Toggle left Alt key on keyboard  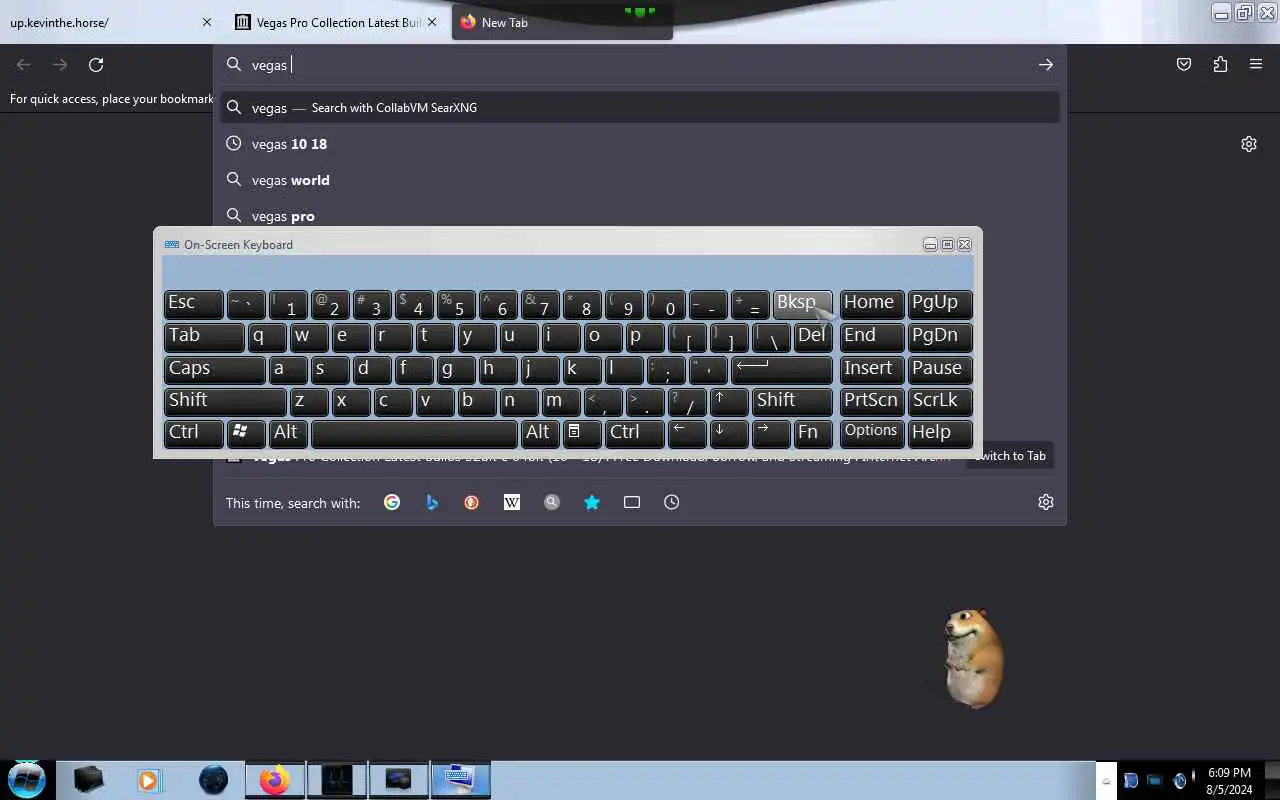point(289,432)
